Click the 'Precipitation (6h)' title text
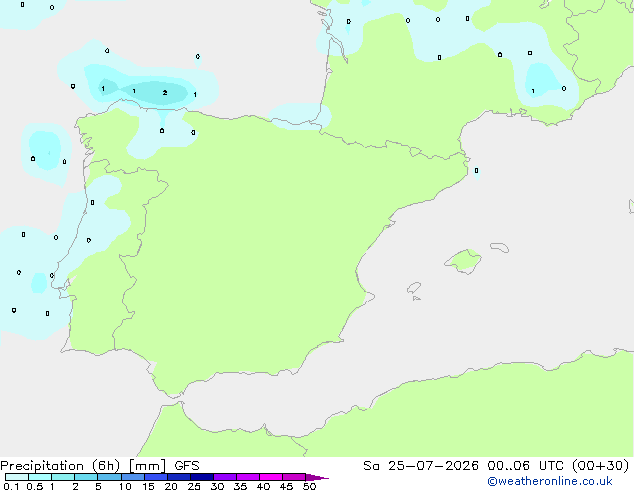This screenshot has height=490, width=634. point(60,466)
